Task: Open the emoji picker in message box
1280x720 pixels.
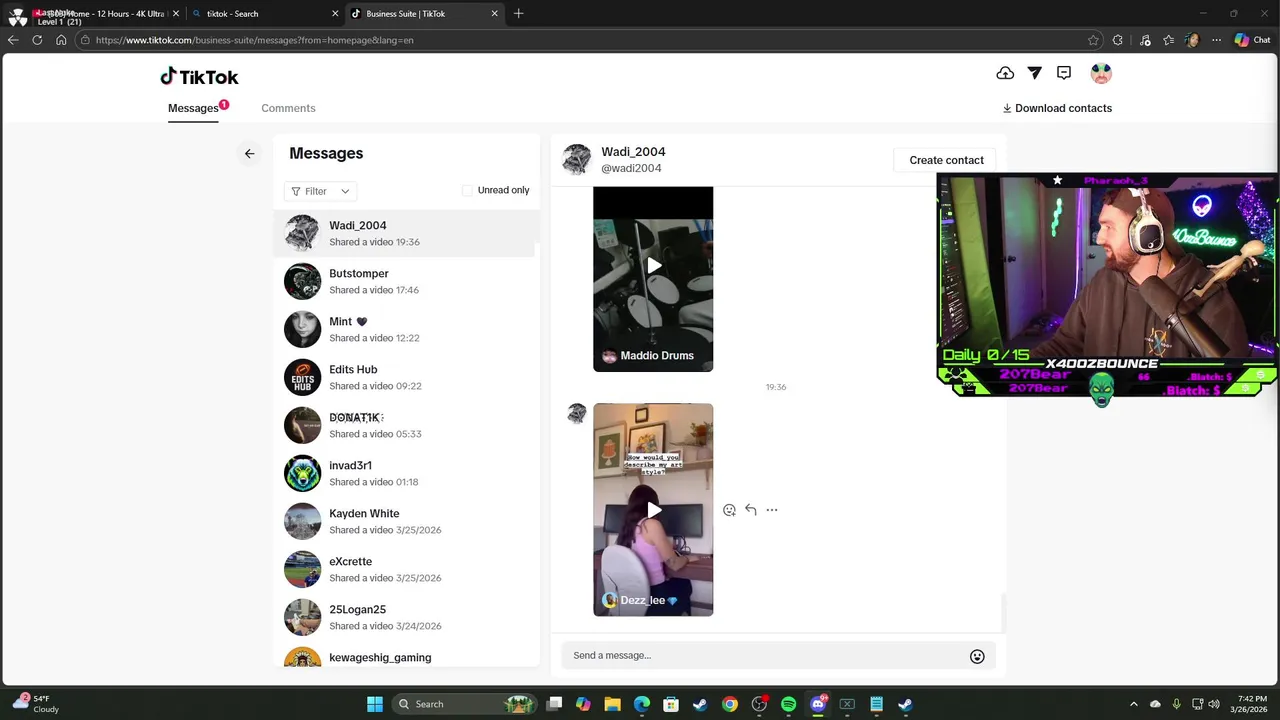Action: pos(977,656)
